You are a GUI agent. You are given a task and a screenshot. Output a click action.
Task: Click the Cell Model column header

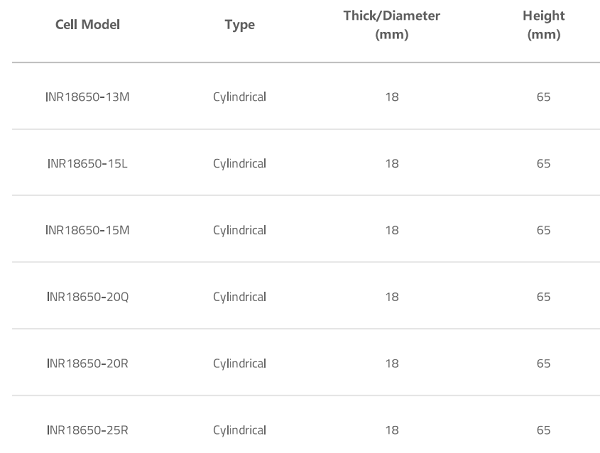tap(87, 25)
